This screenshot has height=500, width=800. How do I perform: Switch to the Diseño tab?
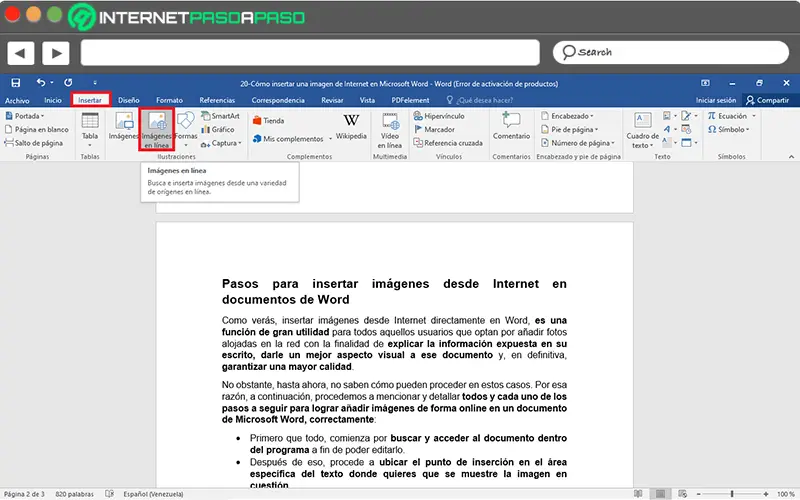[x=129, y=100]
